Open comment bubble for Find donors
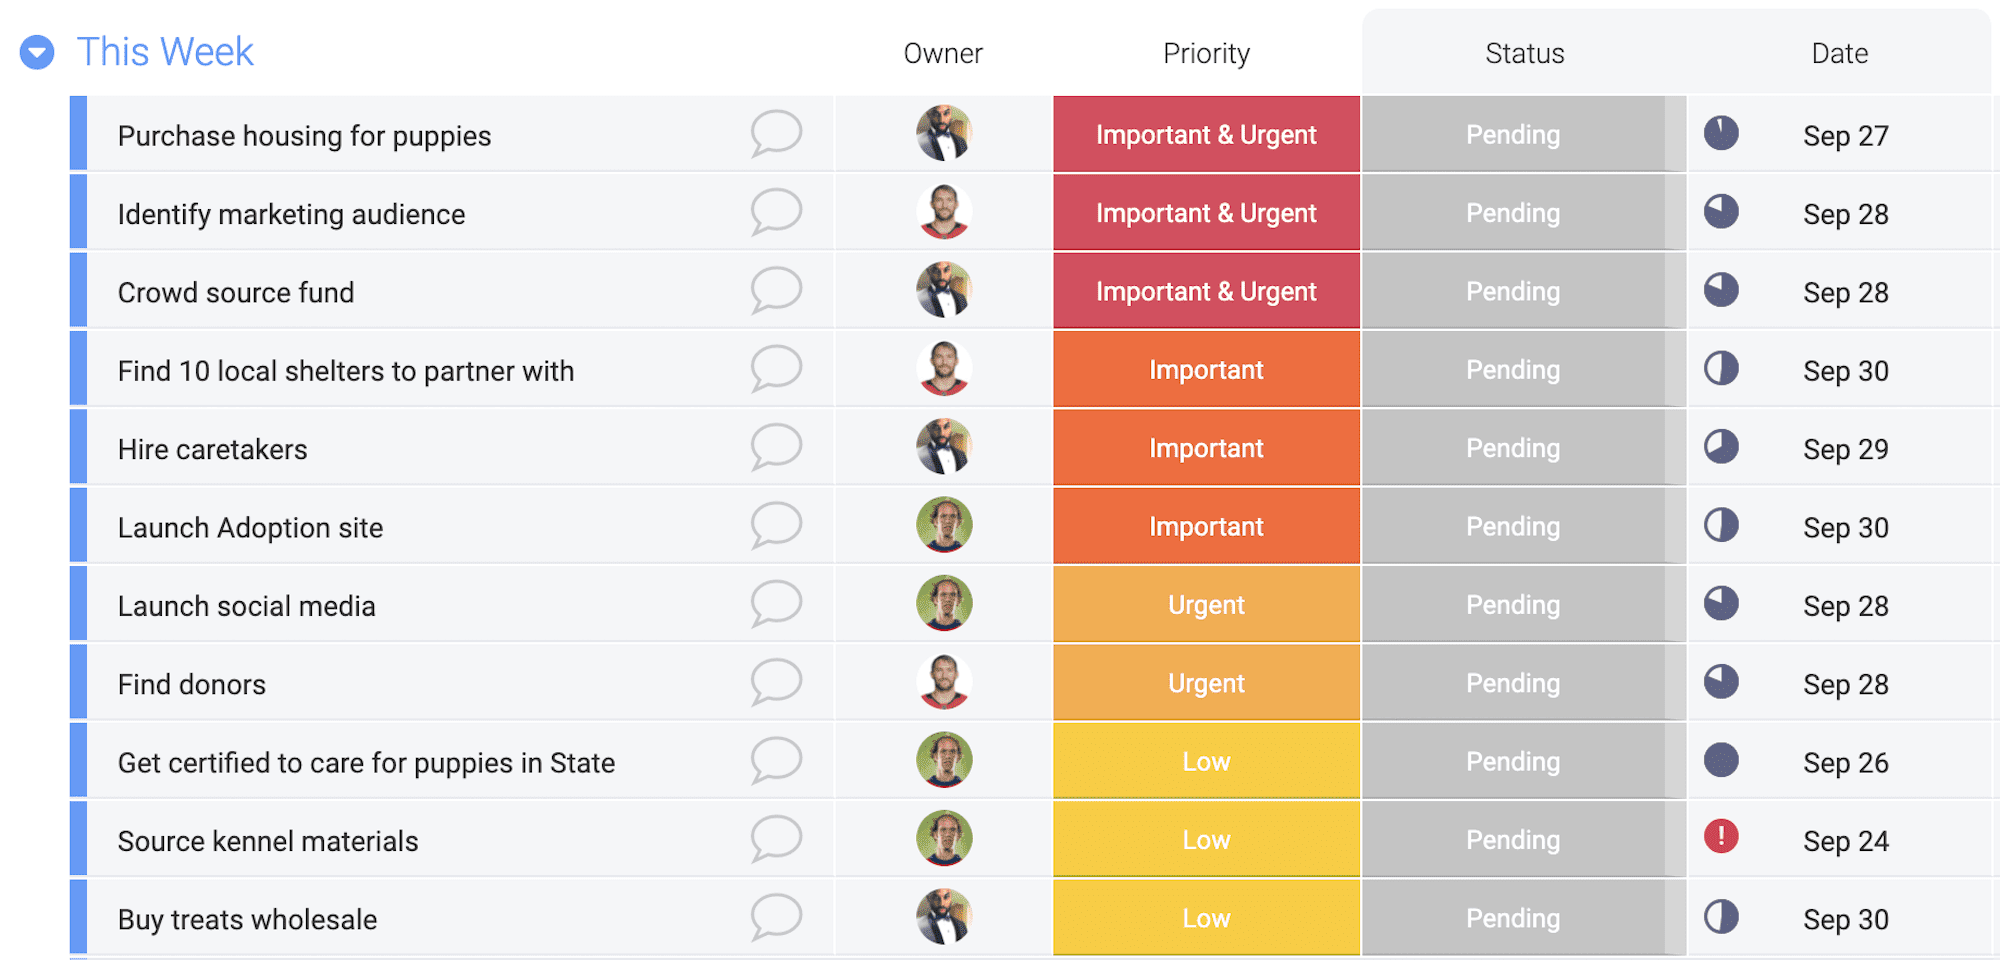Screen dimensions: 2000x960 point(776,682)
